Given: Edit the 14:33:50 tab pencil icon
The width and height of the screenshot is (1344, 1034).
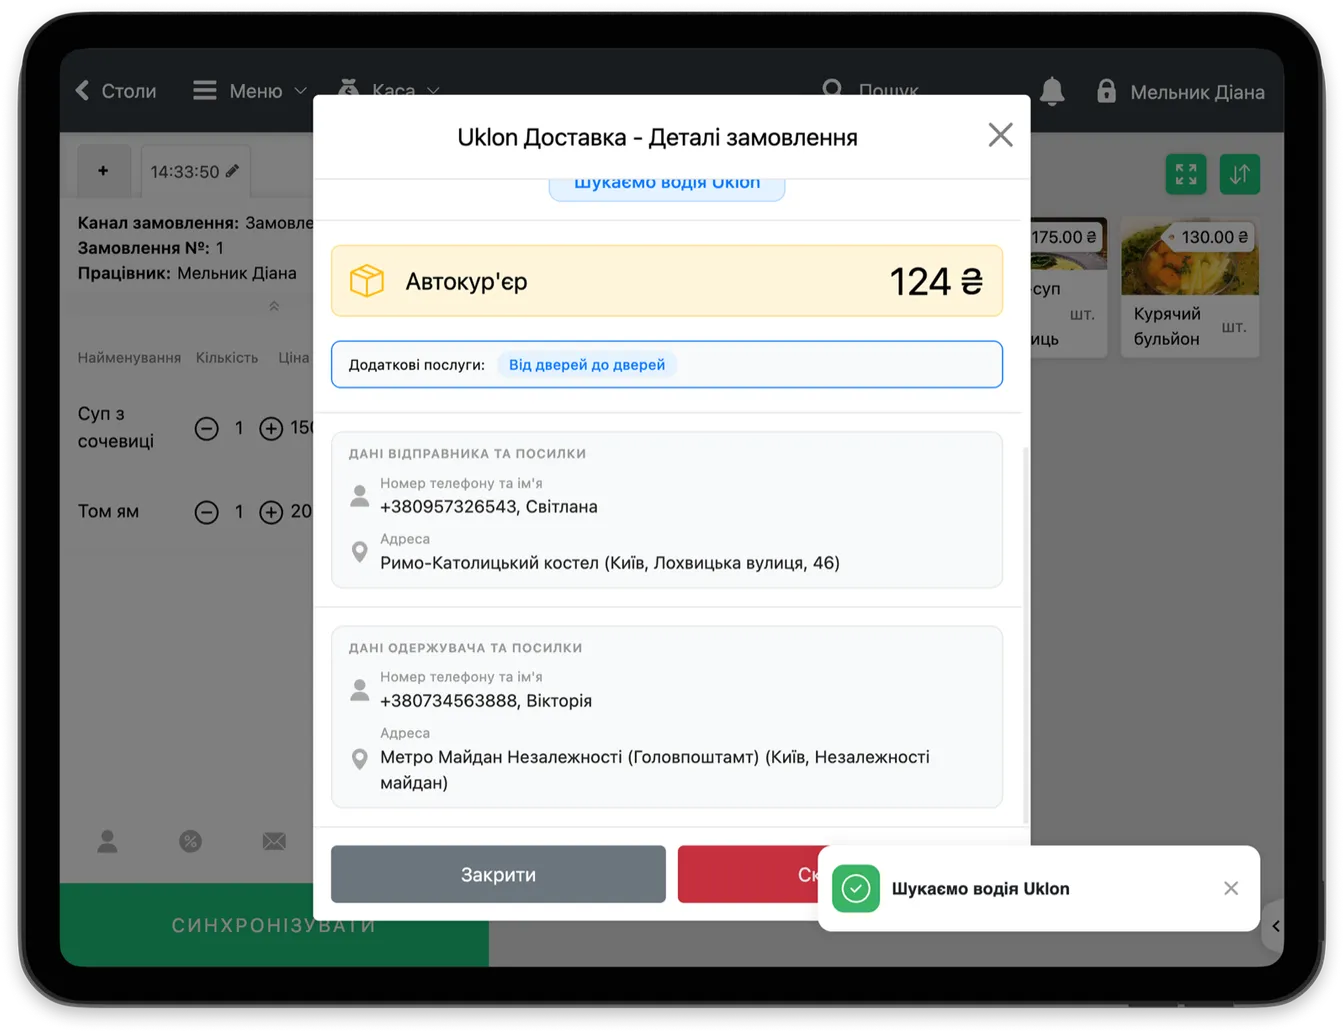Looking at the screenshot, I should 232,171.
